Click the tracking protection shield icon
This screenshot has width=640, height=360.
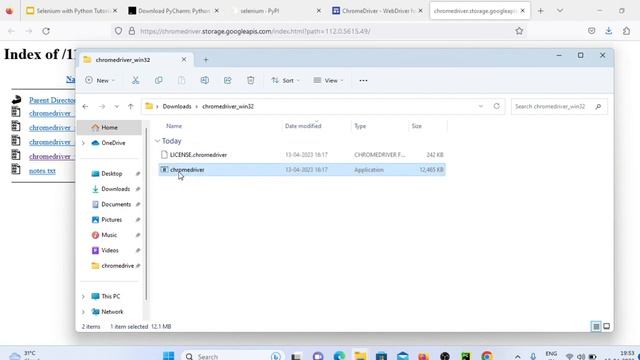[118, 31]
